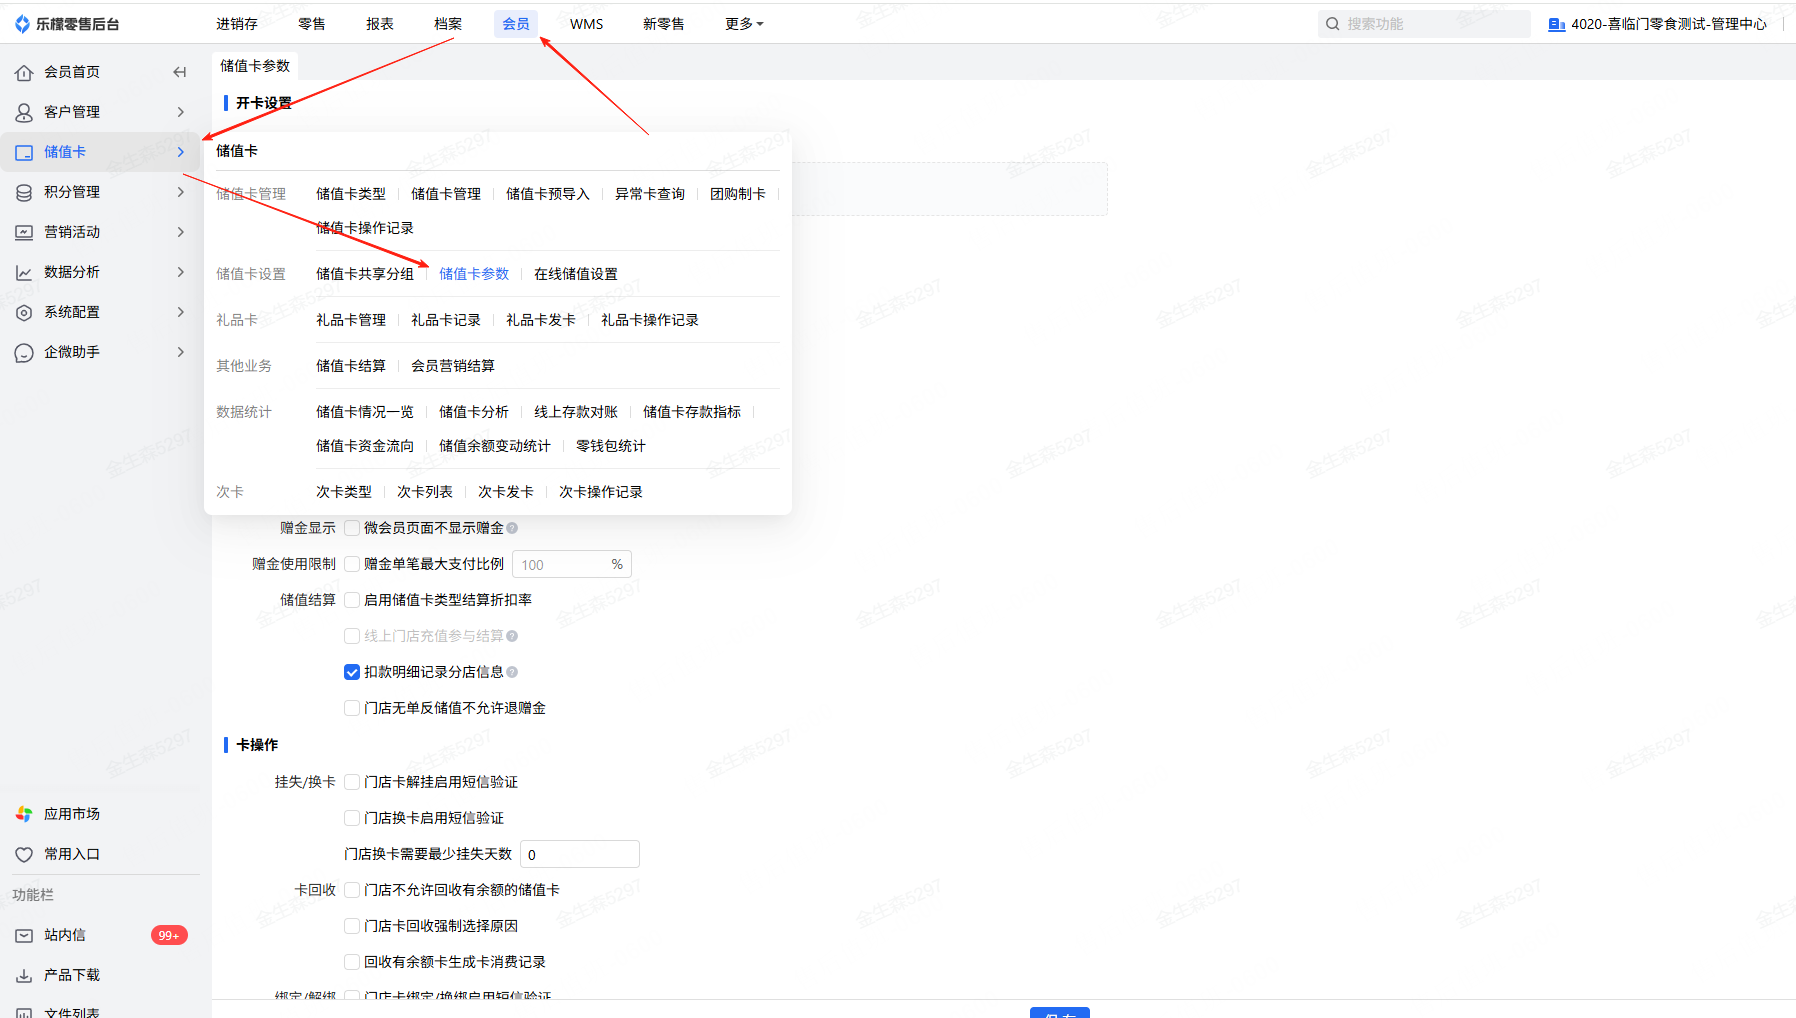Check 微会员页面不显示赠金 checkbox

pyautogui.click(x=352, y=528)
